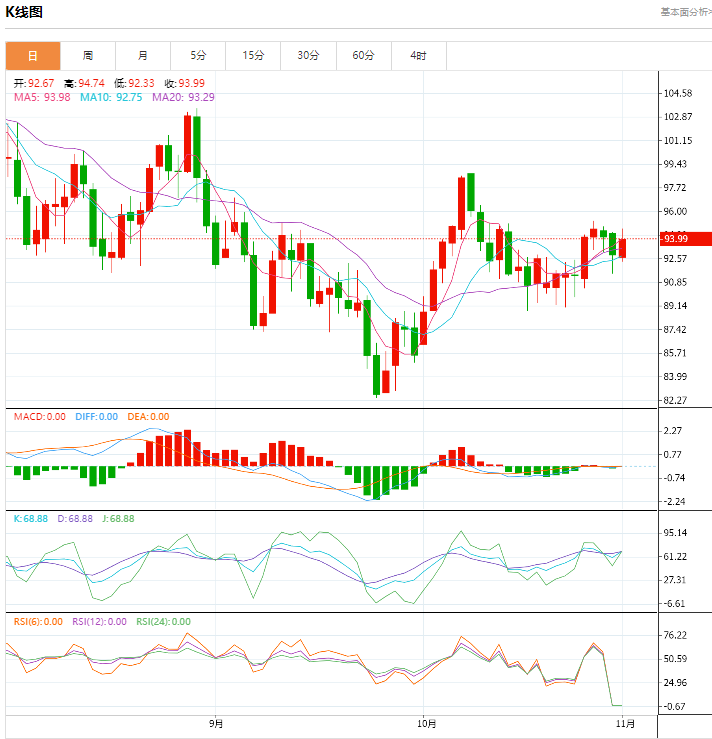Click the MA5: 93.98 label

click(42, 97)
